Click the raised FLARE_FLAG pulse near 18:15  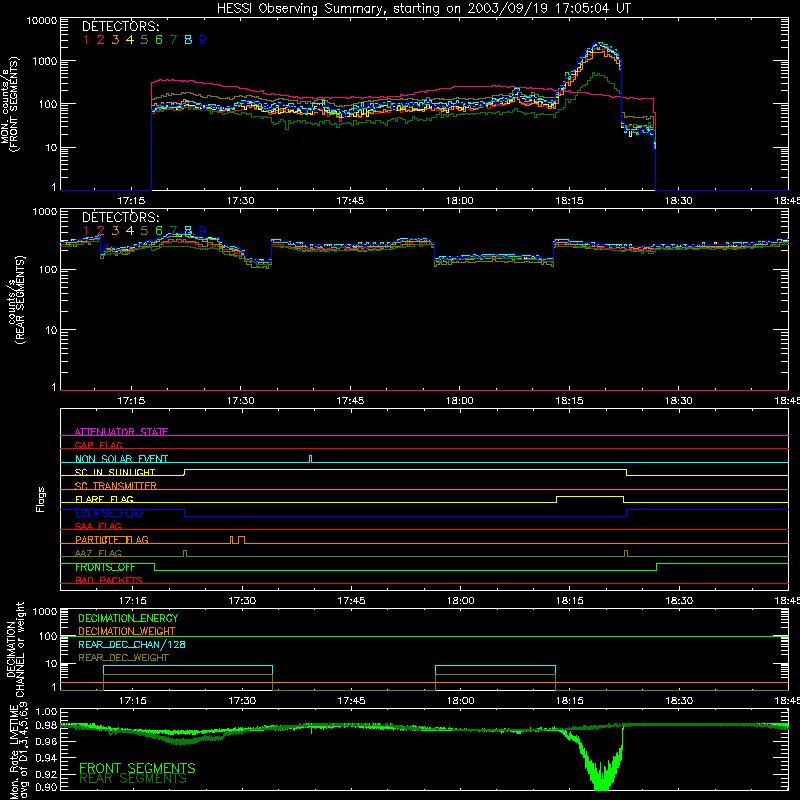590,497
